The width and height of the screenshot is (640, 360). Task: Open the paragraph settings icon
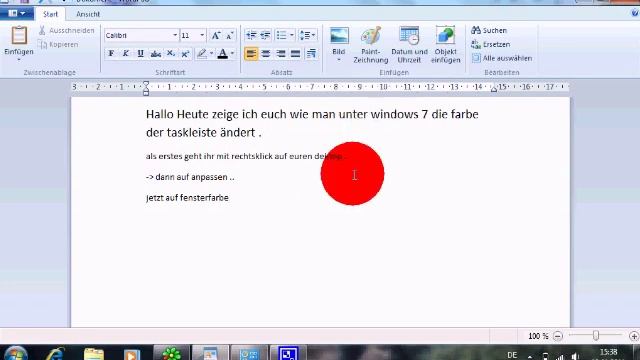click(311, 53)
